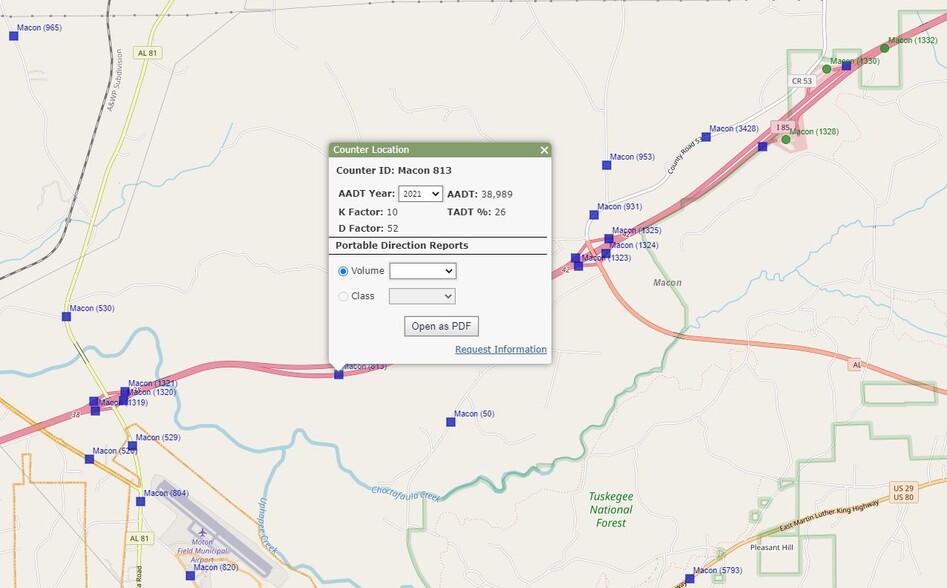Select the Macon (530) counter square
This screenshot has height=588, width=947.
pos(66,316)
